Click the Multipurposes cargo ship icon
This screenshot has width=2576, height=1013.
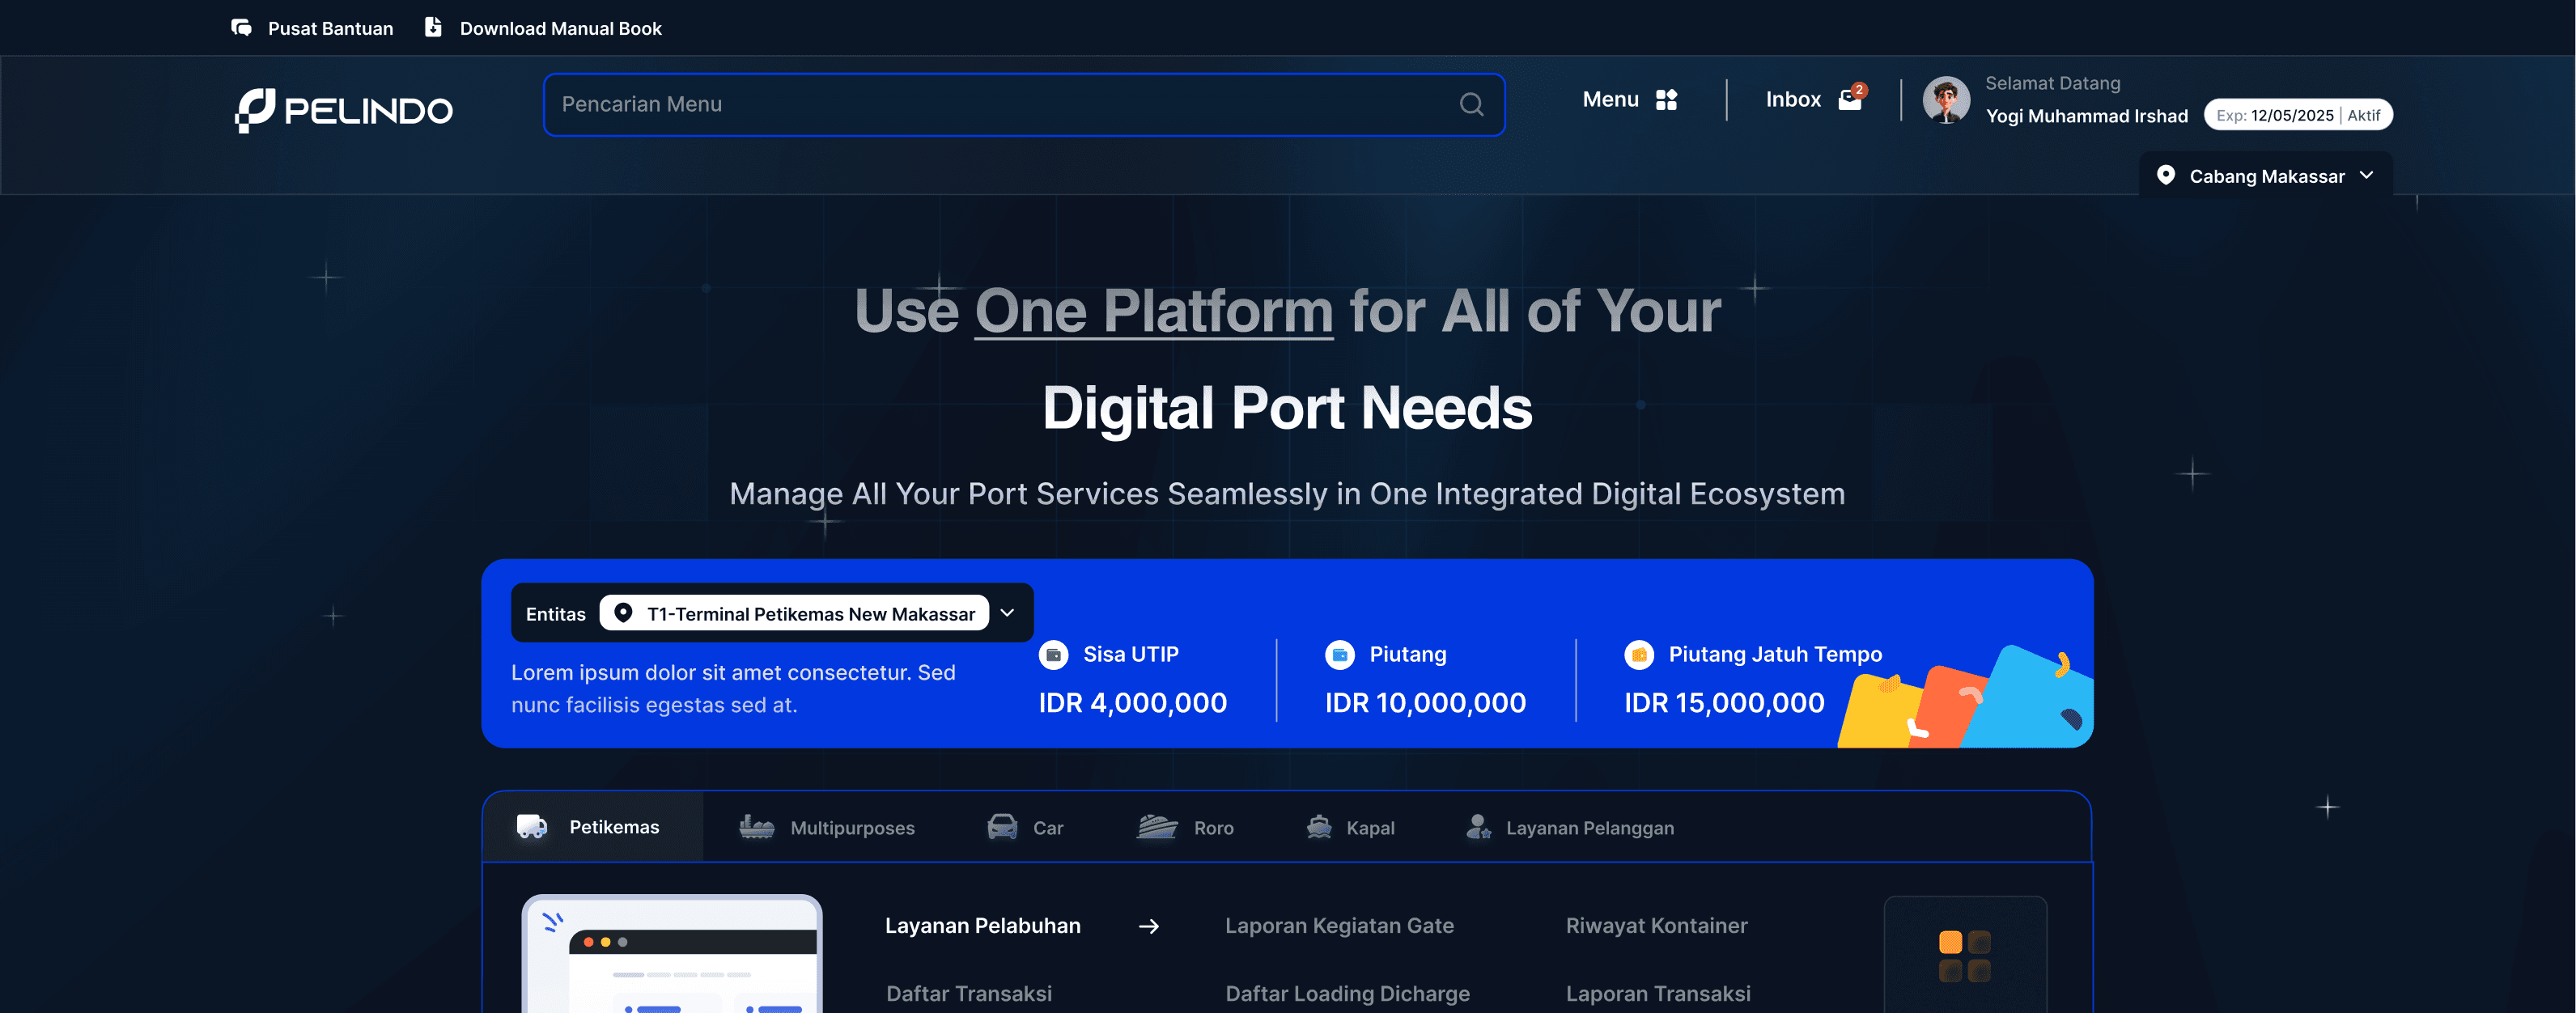(x=756, y=827)
